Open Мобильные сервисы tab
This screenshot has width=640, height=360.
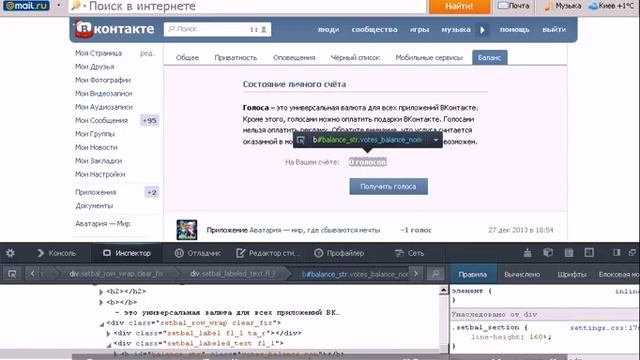pyautogui.click(x=429, y=58)
